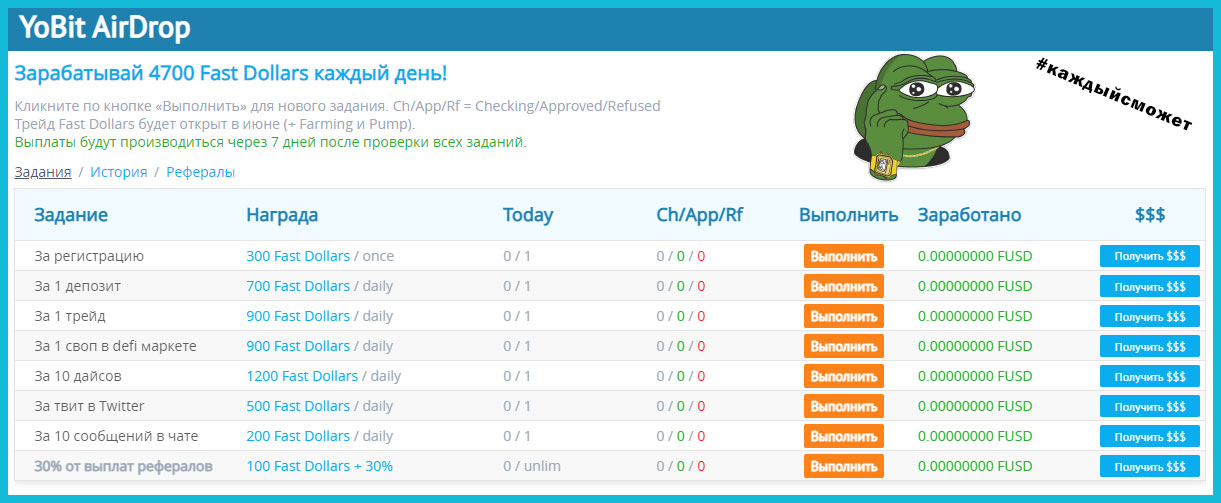Click 0.00000000 FUSD in За регистрацию row
This screenshot has width=1221, height=503.
pyautogui.click(x=975, y=256)
